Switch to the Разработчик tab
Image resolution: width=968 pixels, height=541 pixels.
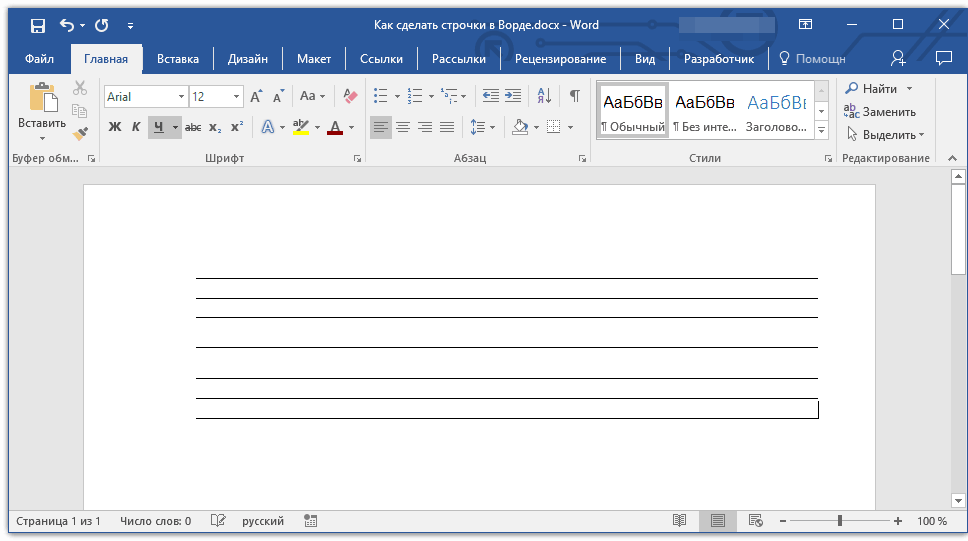click(x=719, y=59)
